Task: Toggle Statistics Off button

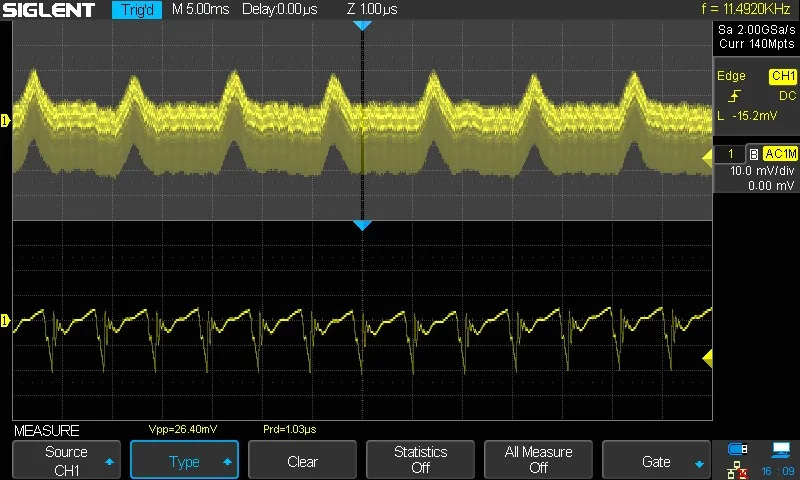Action: 420,460
